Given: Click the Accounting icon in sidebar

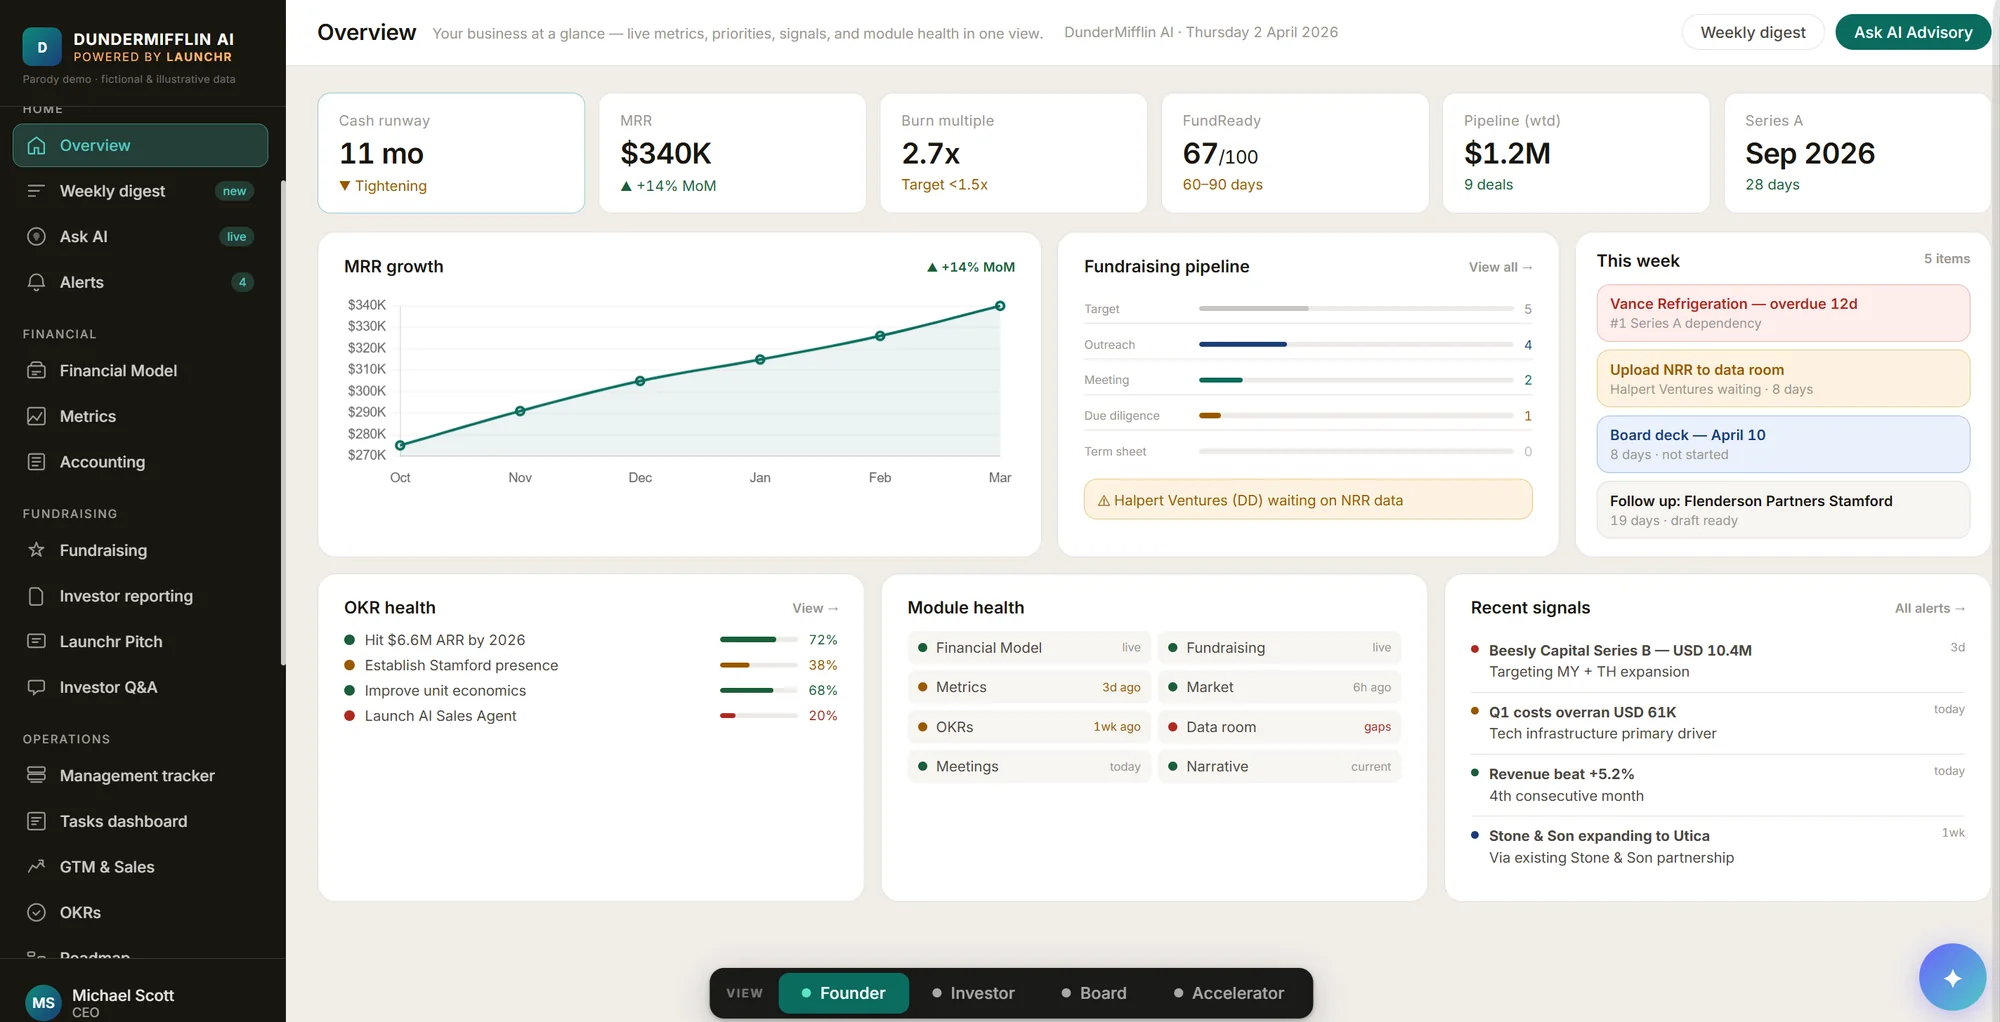Looking at the screenshot, I should click(37, 462).
